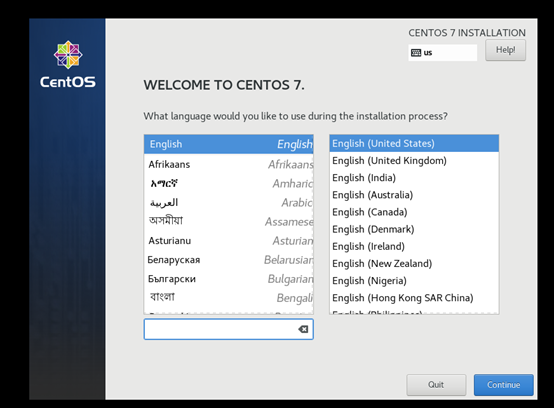Choose English (Nigeria) locale
The image size is (554, 408).
click(x=414, y=280)
